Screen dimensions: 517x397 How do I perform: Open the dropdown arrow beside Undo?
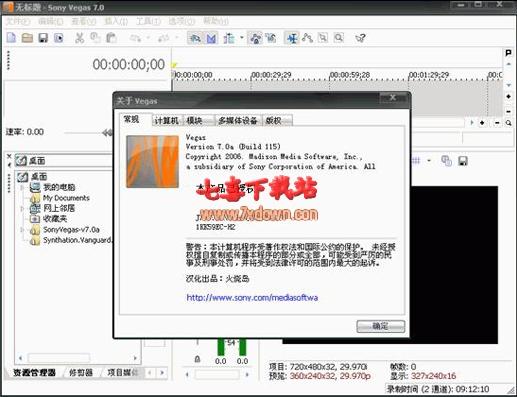(x=148, y=38)
